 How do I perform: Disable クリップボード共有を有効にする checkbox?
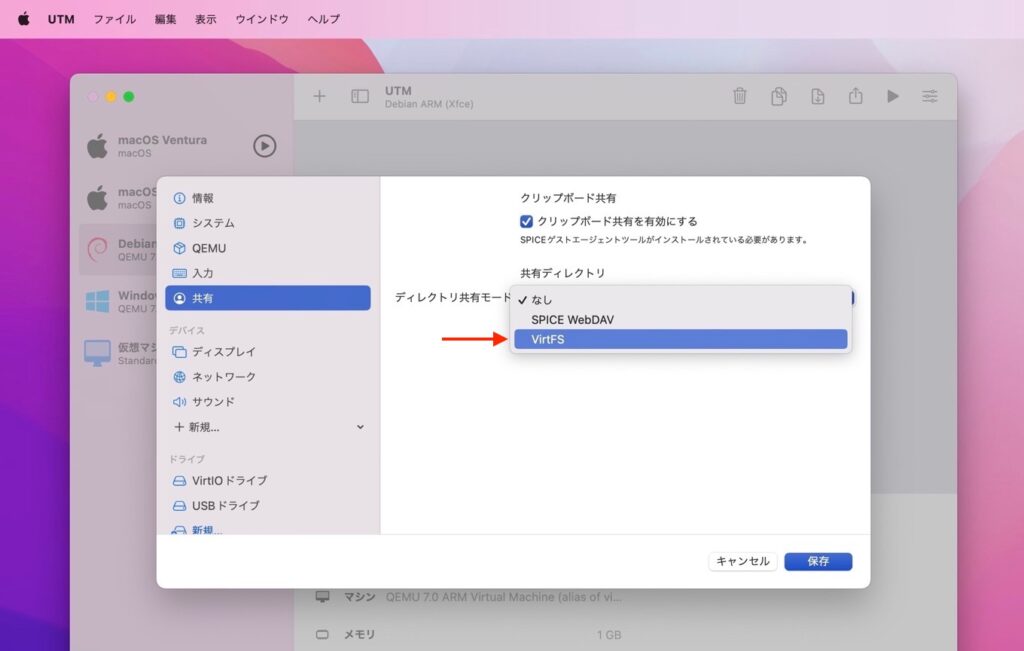(x=525, y=222)
